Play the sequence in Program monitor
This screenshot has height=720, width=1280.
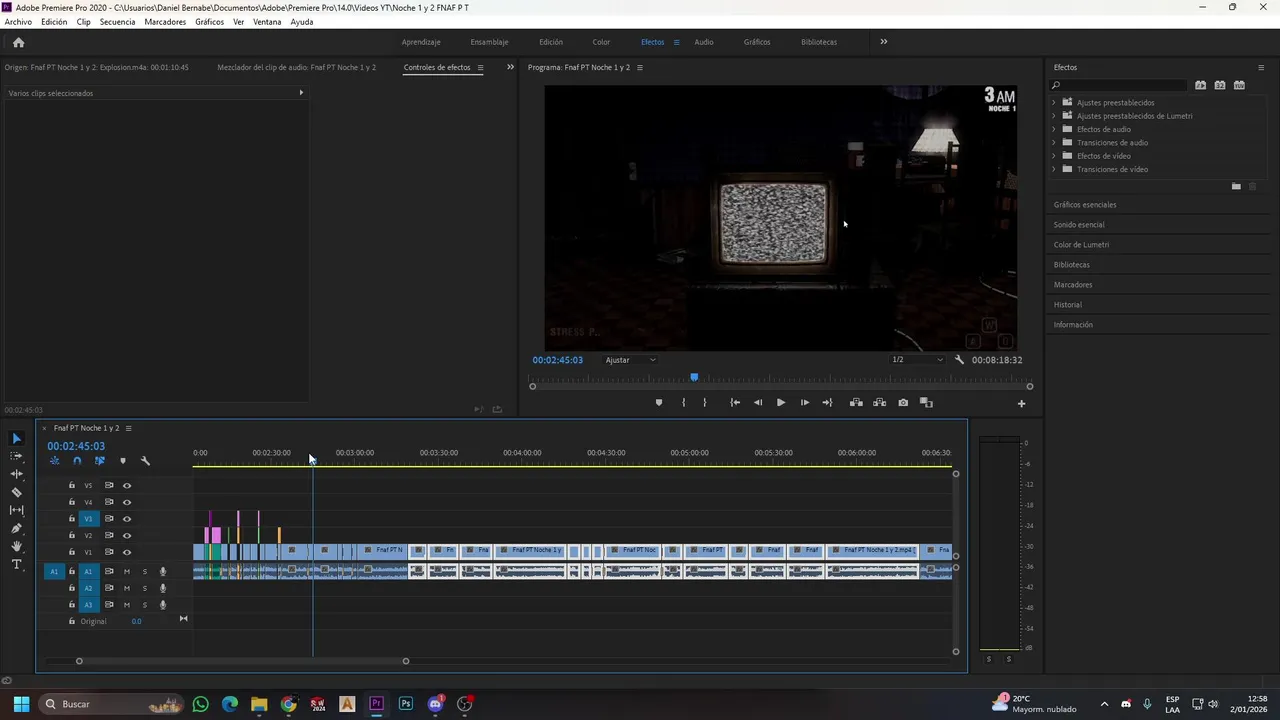pyautogui.click(x=781, y=403)
